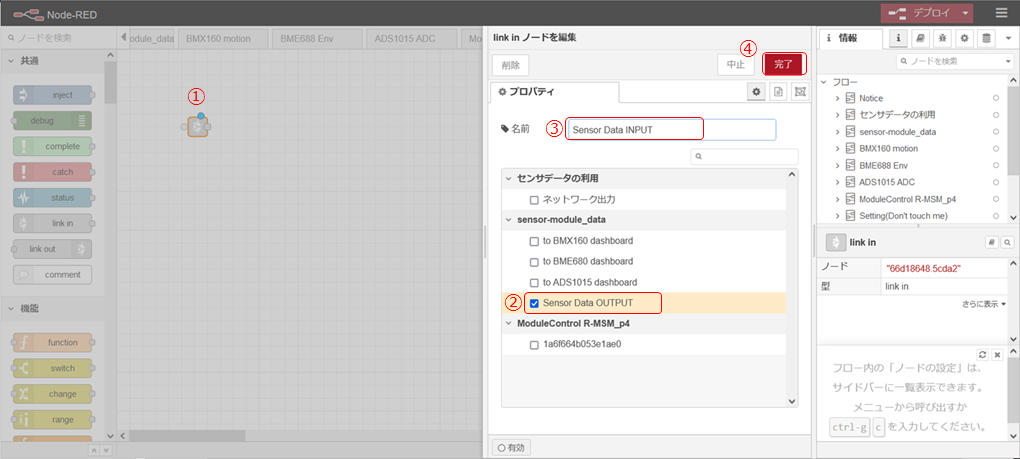Image resolution: width=1020 pixels, height=459 pixels.
Task: Open the hamburger main menu
Action: pyautogui.click(x=1001, y=13)
